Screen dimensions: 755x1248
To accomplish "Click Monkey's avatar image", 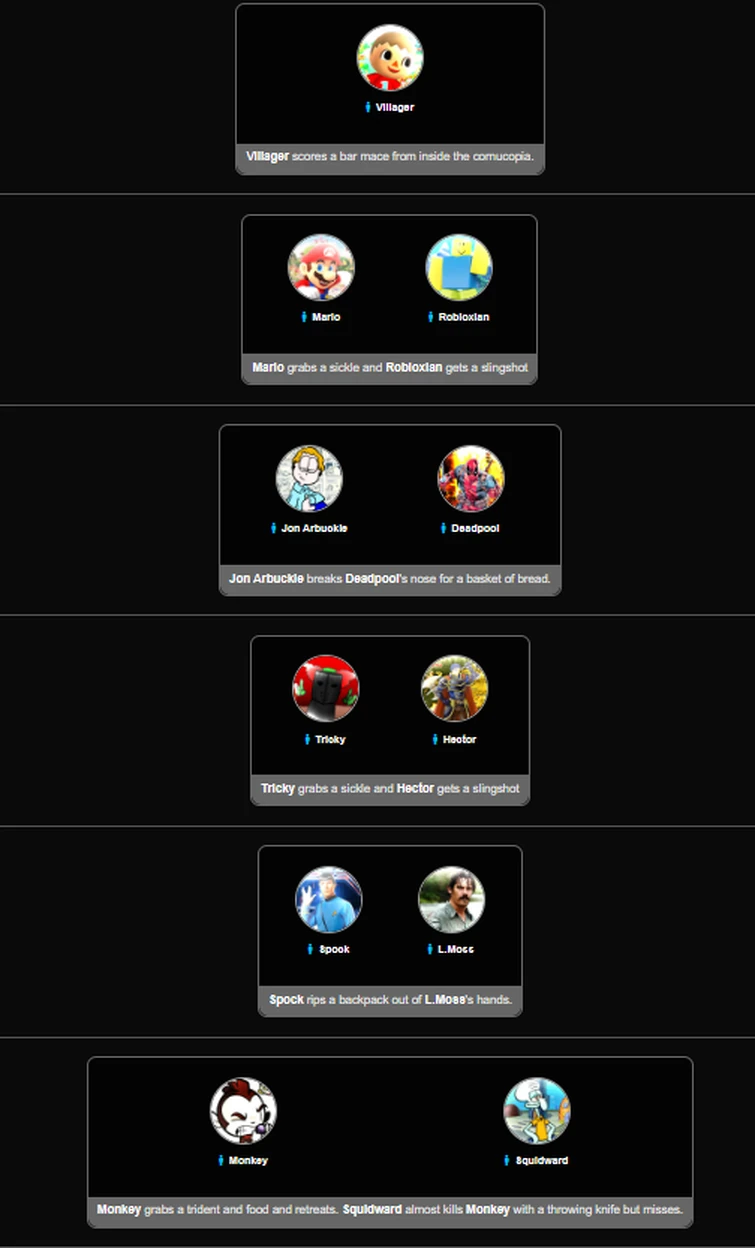I will coord(243,1111).
